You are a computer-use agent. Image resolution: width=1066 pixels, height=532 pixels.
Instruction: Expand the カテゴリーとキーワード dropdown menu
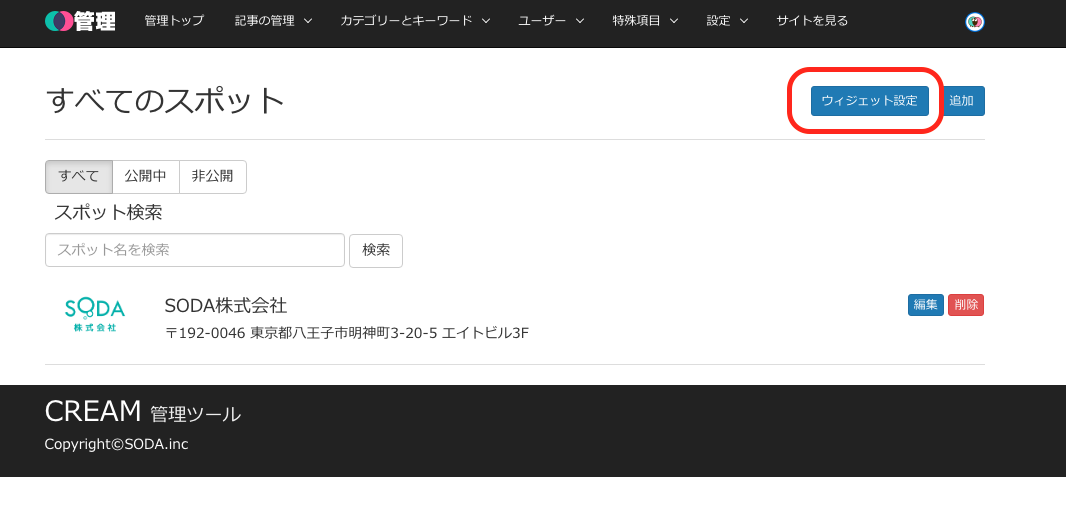[415, 21]
